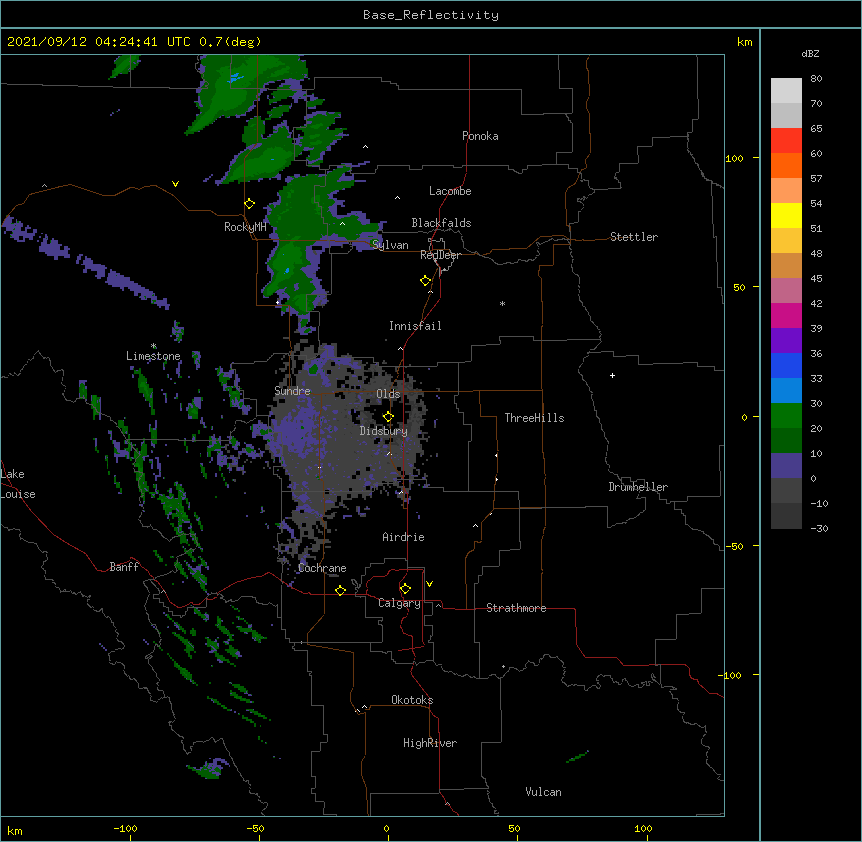The image size is (862, 842).
Task: Click the Sylvan label
Action: [x=390, y=245]
